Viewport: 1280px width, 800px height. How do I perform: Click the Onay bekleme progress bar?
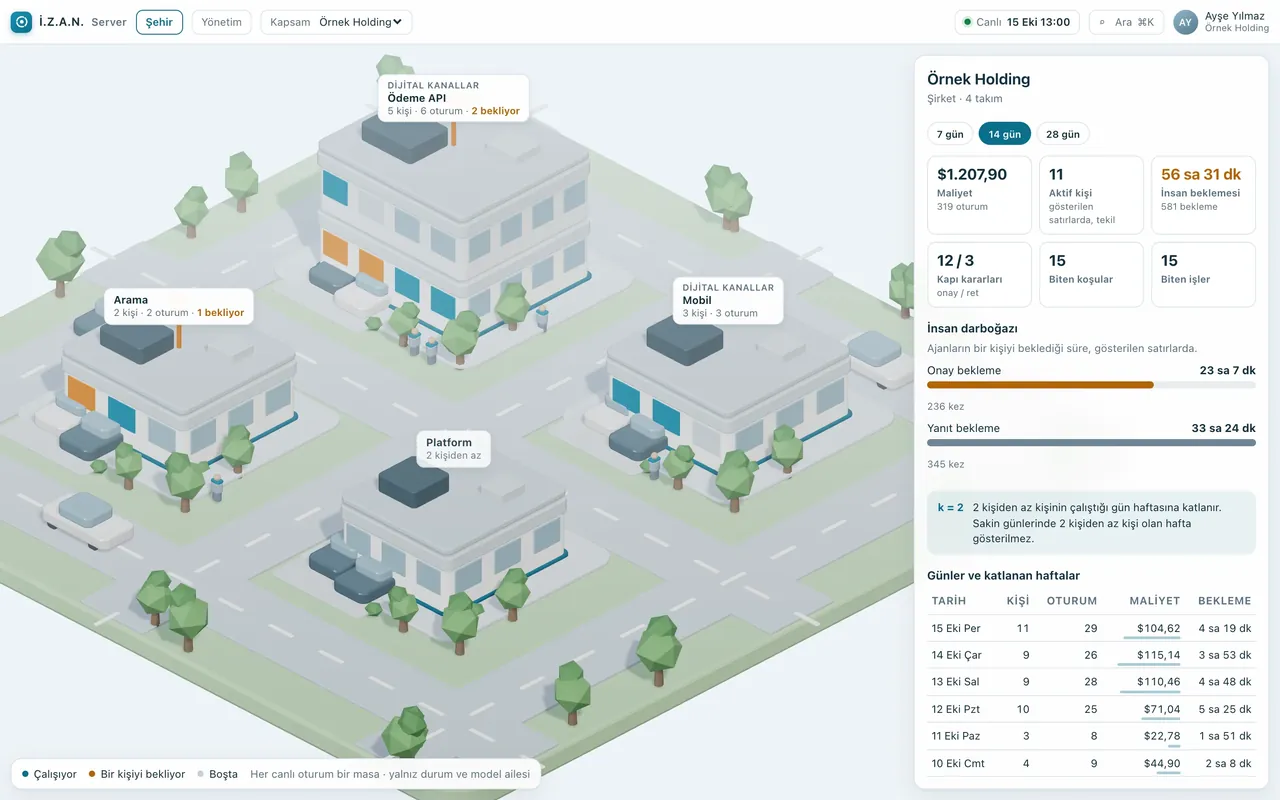tap(1091, 385)
